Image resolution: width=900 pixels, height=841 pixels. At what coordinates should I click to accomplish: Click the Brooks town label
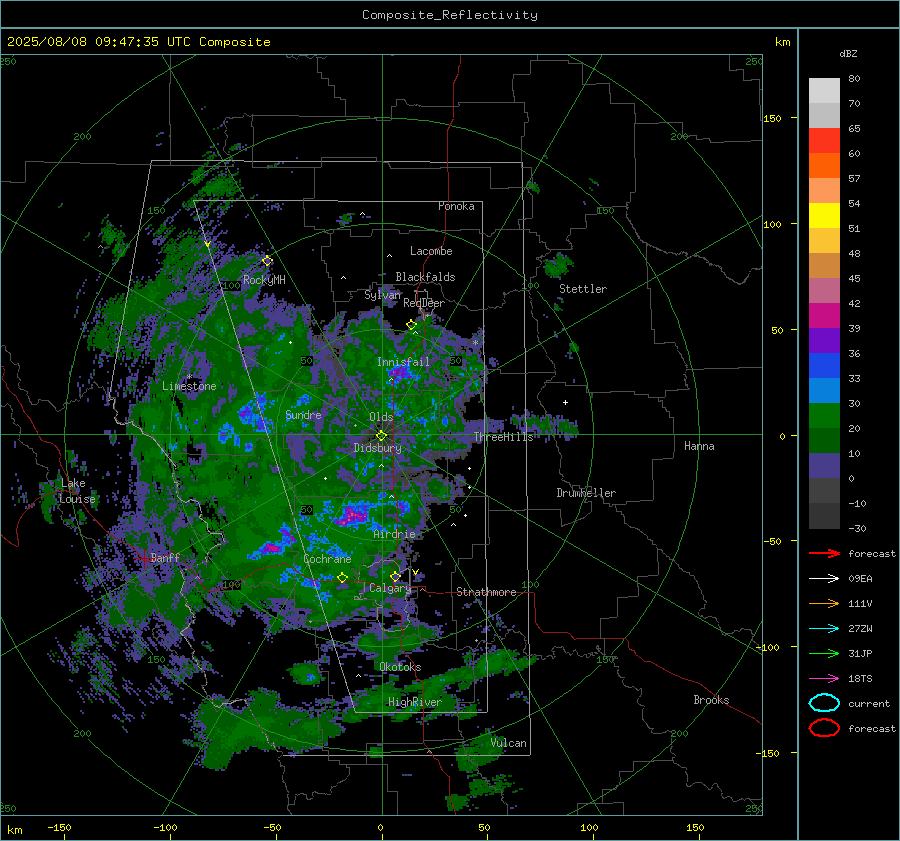[x=711, y=700]
